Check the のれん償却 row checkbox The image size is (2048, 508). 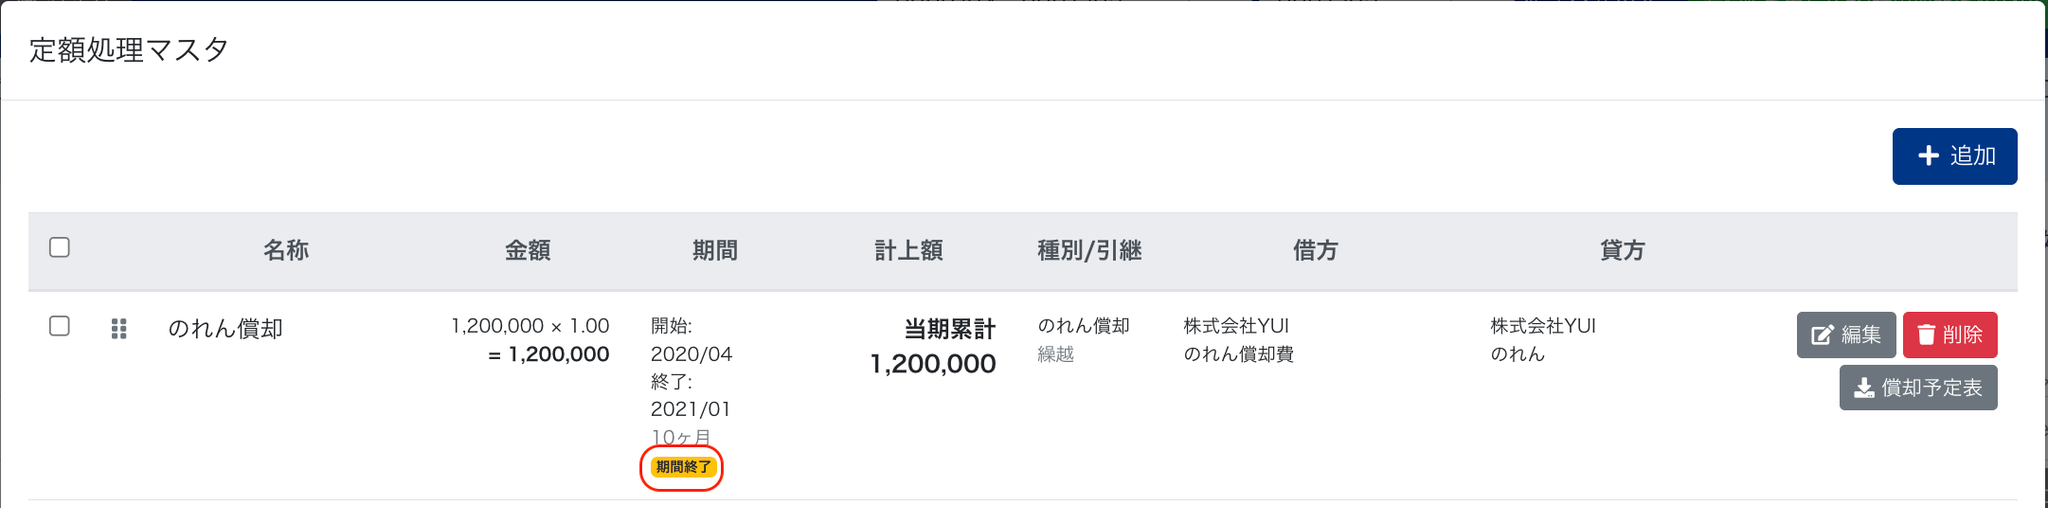click(x=60, y=326)
